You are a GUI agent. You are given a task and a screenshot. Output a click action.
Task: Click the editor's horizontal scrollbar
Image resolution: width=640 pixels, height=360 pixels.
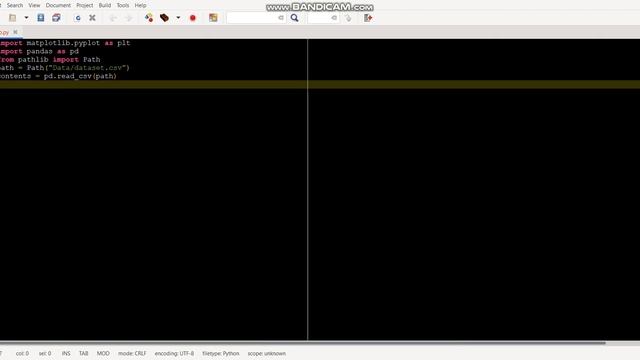(302, 343)
